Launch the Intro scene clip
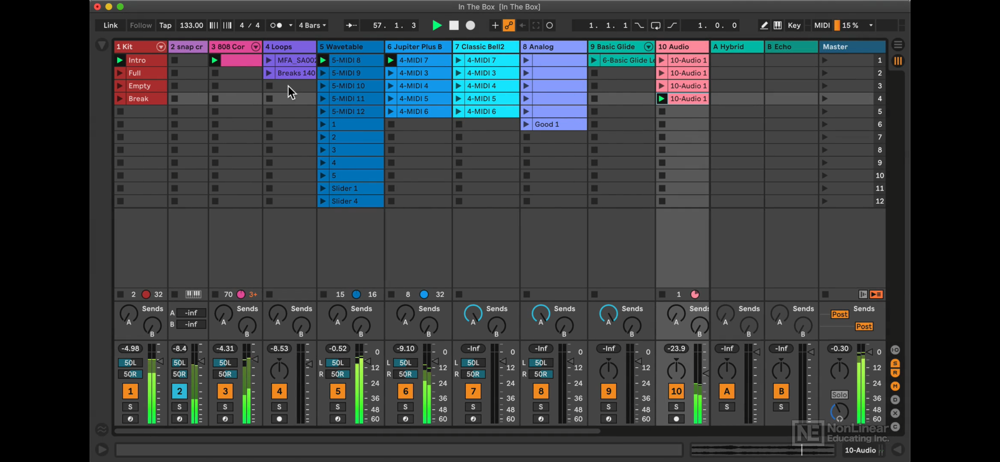Screen dimensions: 1000x462 click(x=121, y=60)
